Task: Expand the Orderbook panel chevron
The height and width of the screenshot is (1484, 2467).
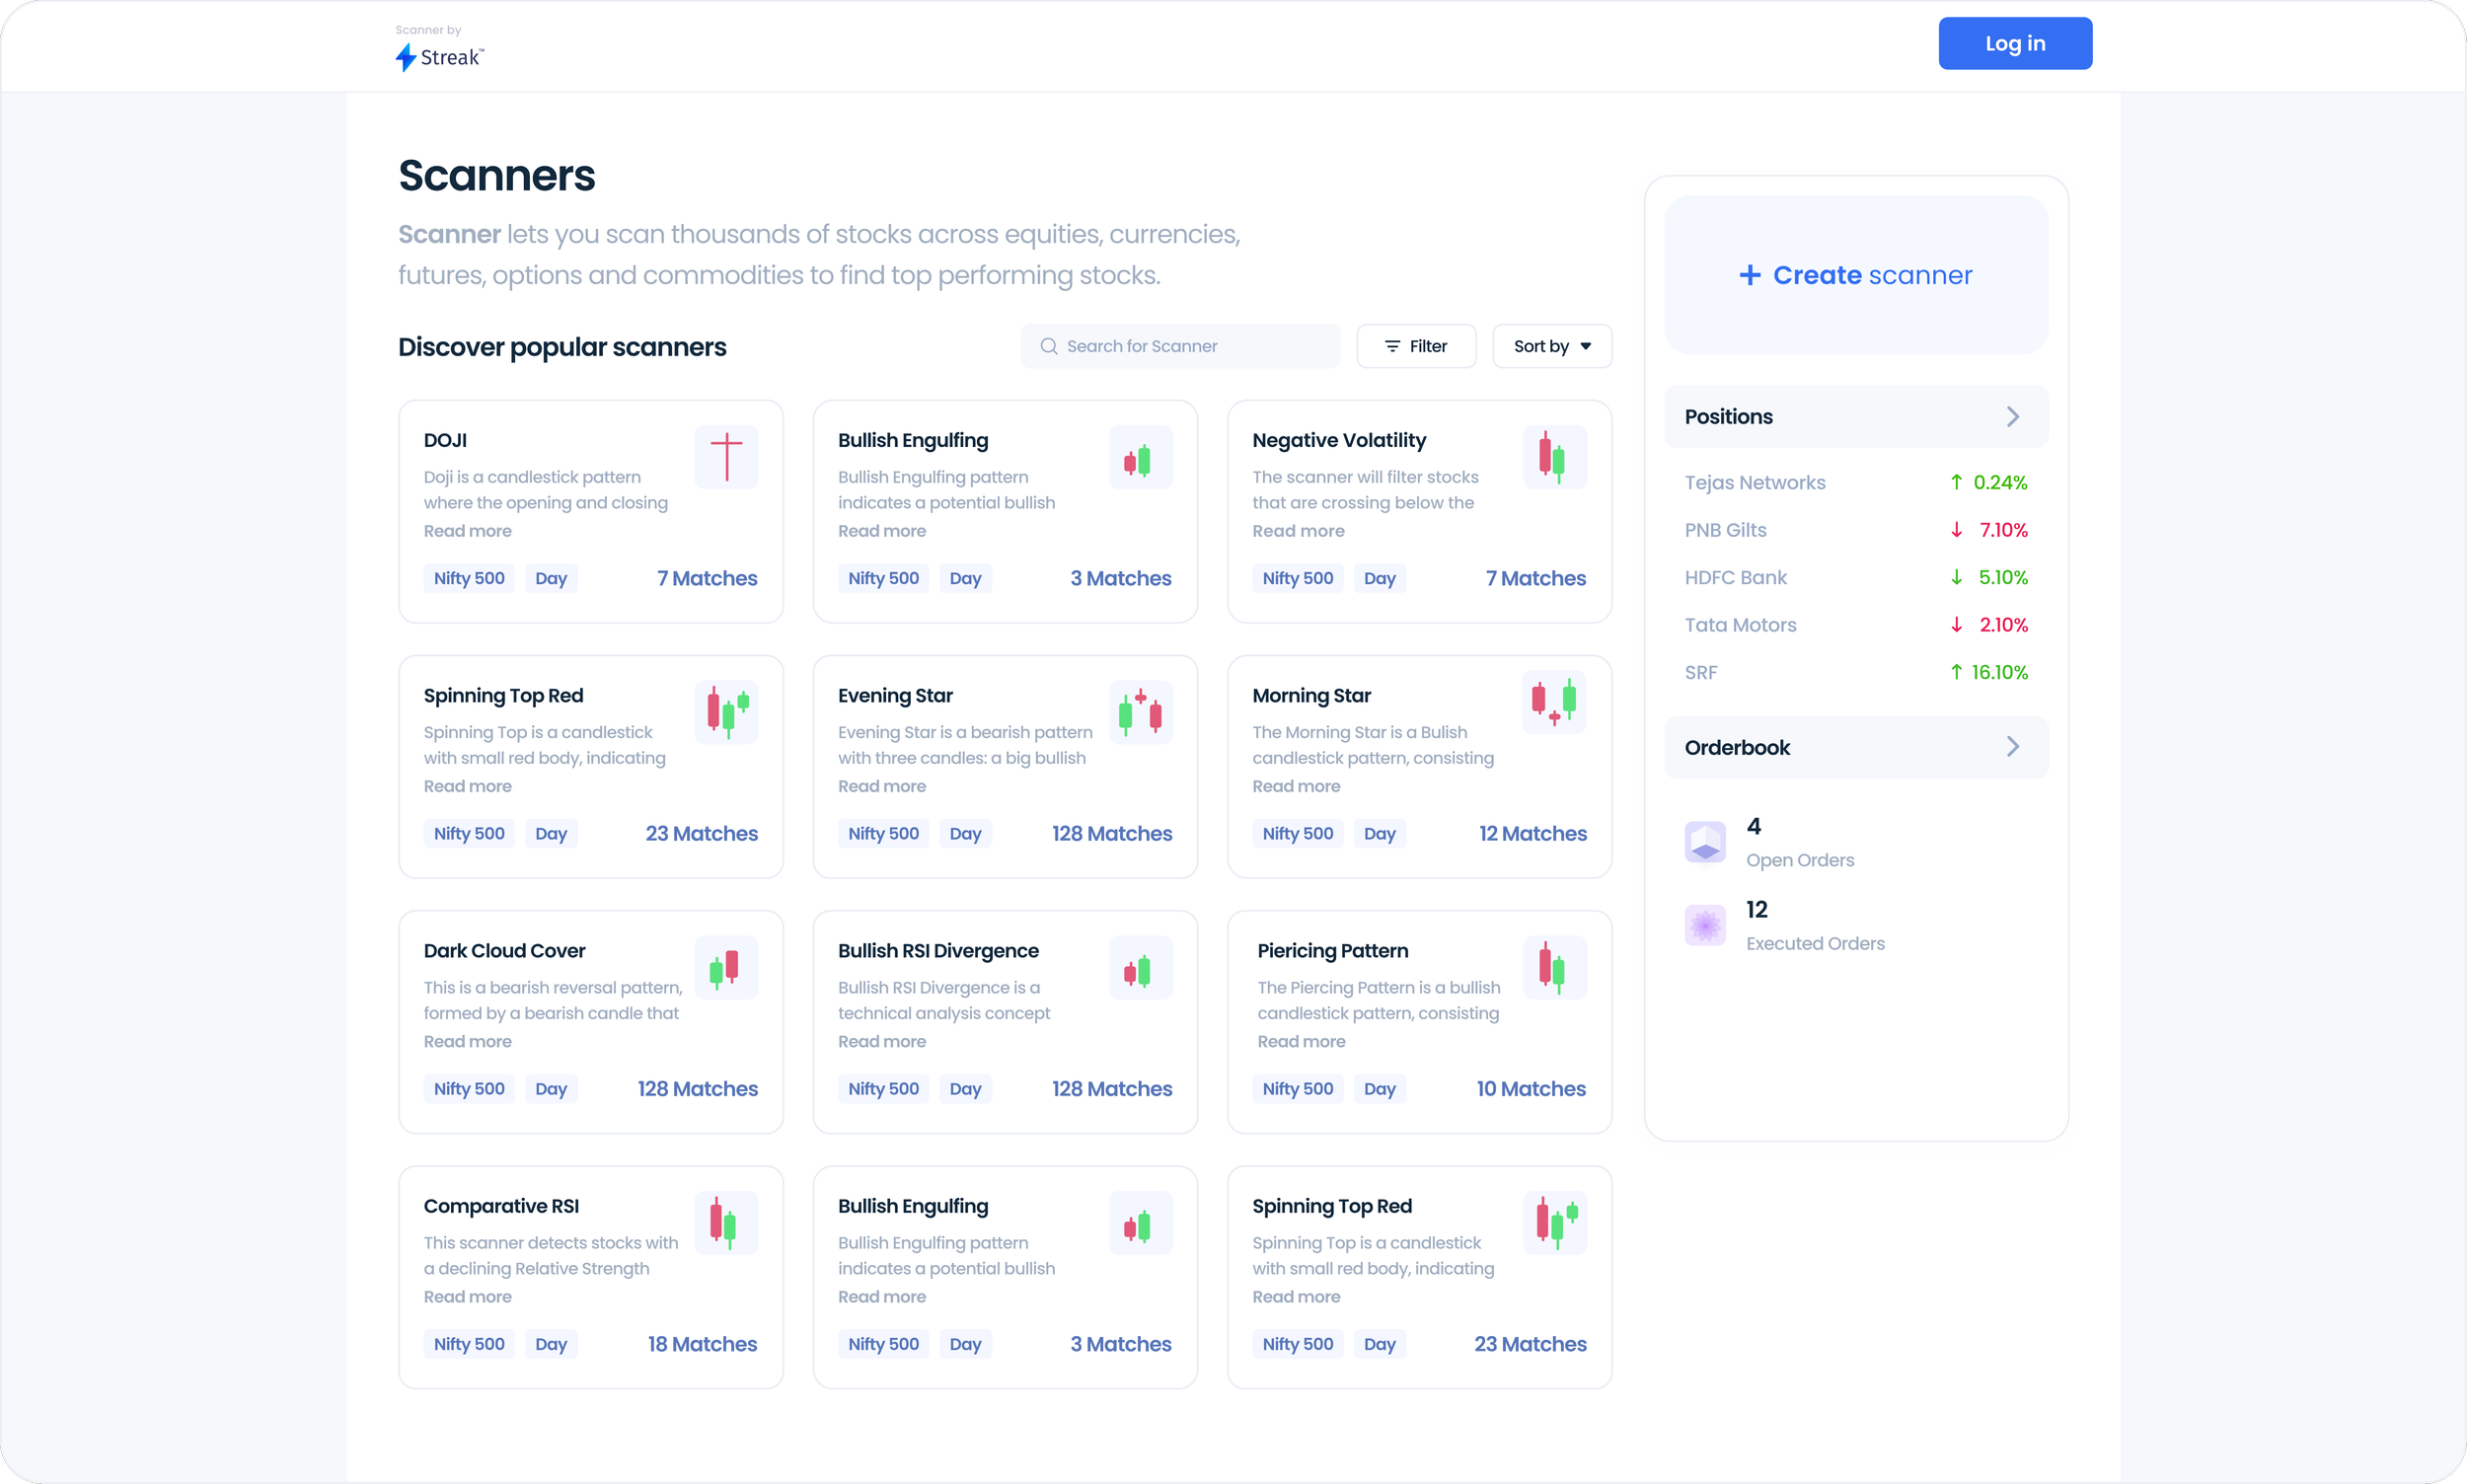Action: click(2013, 747)
